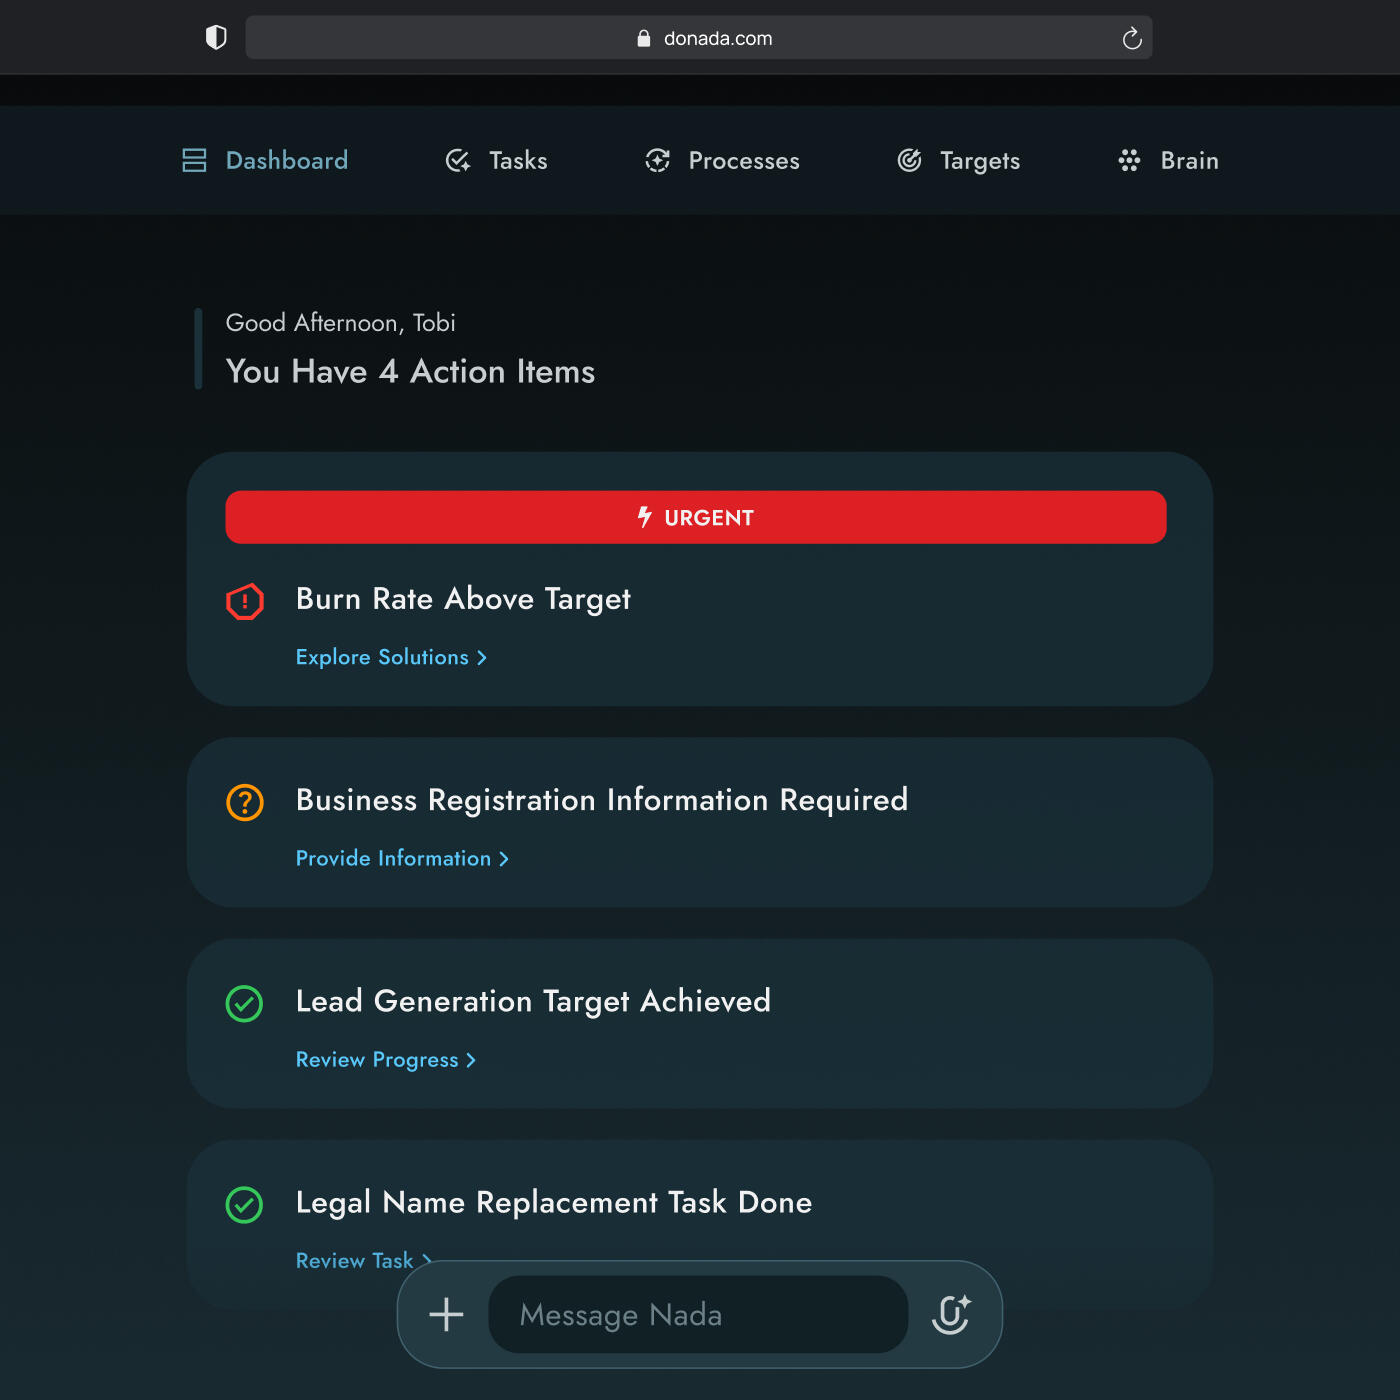The width and height of the screenshot is (1400, 1400).
Task: Open the Review Progress link
Action: tap(385, 1060)
